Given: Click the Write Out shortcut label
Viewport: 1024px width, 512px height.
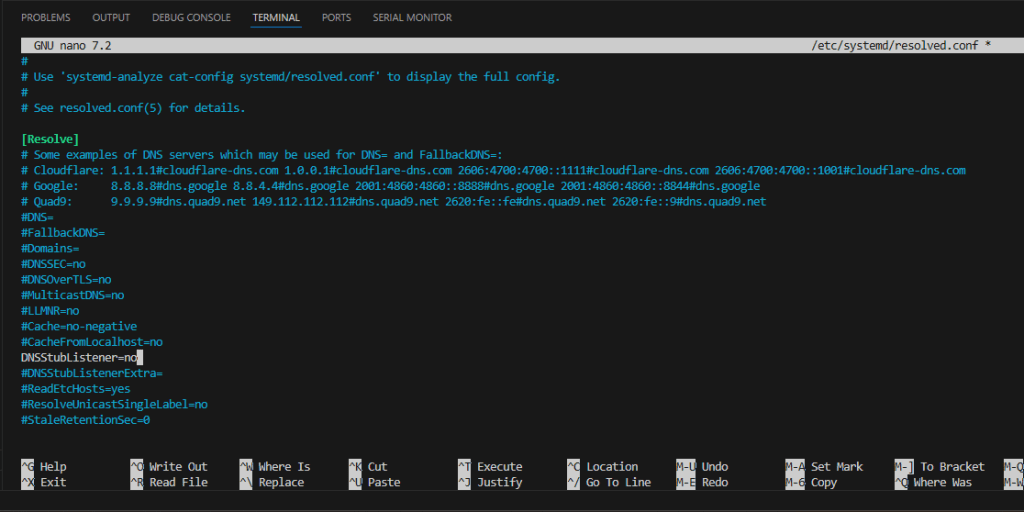Looking at the screenshot, I should pos(178,467).
